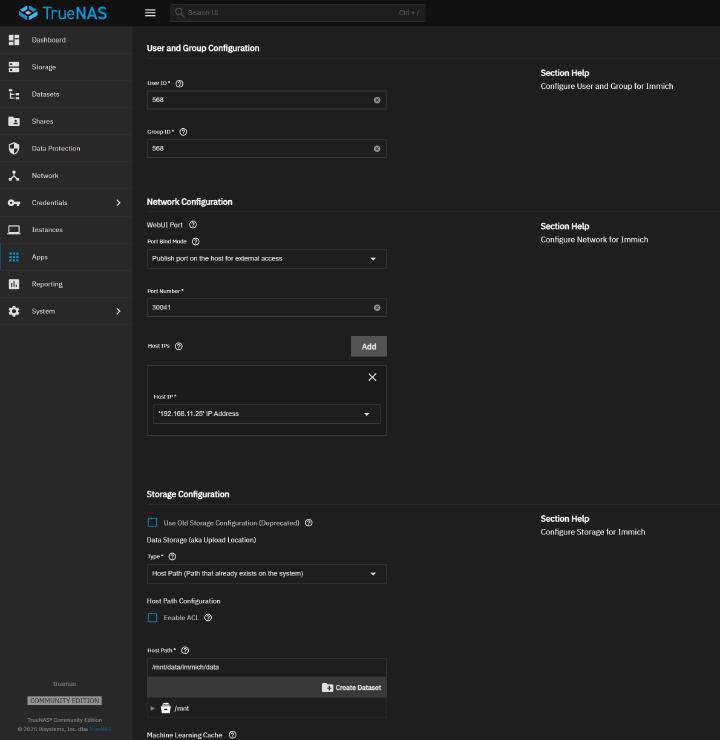Image resolution: width=720 pixels, height=740 pixels.
Task: Click the Apps grid icon
Action: point(14,257)
